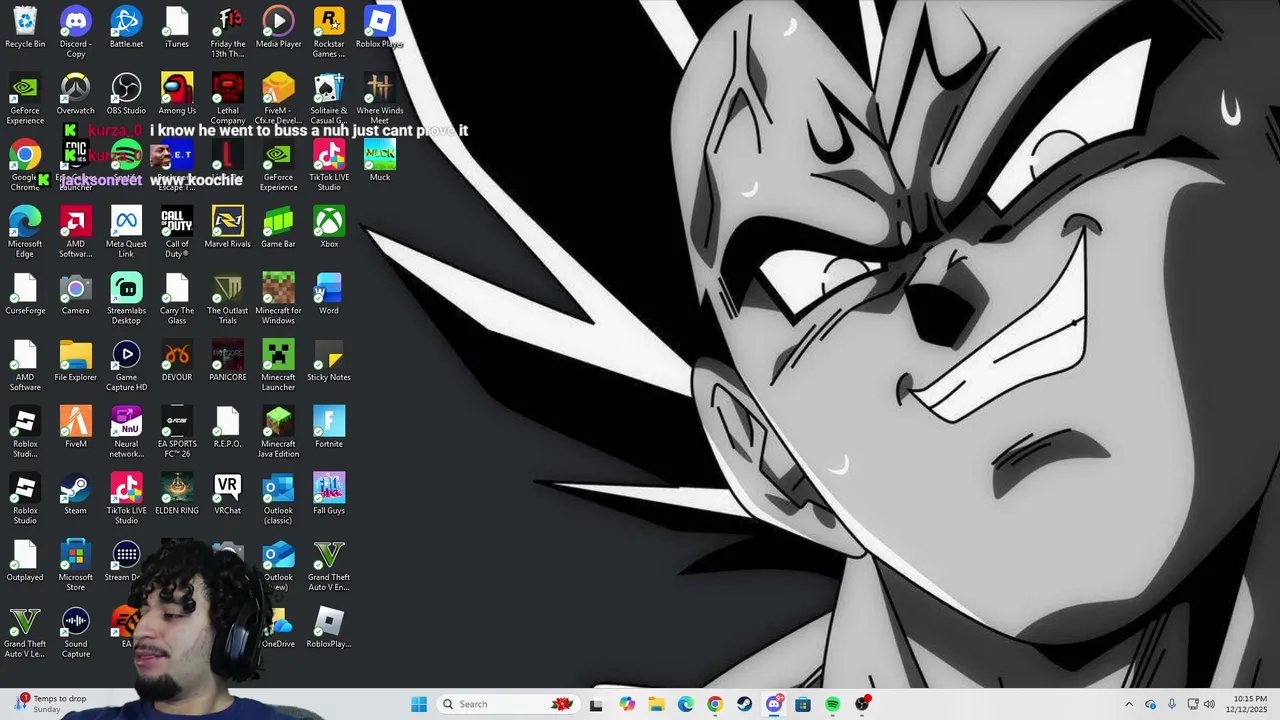Open the Fall Guys desktop icon
The width and height of the screenshot is (1280, 720).
pos(329,495)
